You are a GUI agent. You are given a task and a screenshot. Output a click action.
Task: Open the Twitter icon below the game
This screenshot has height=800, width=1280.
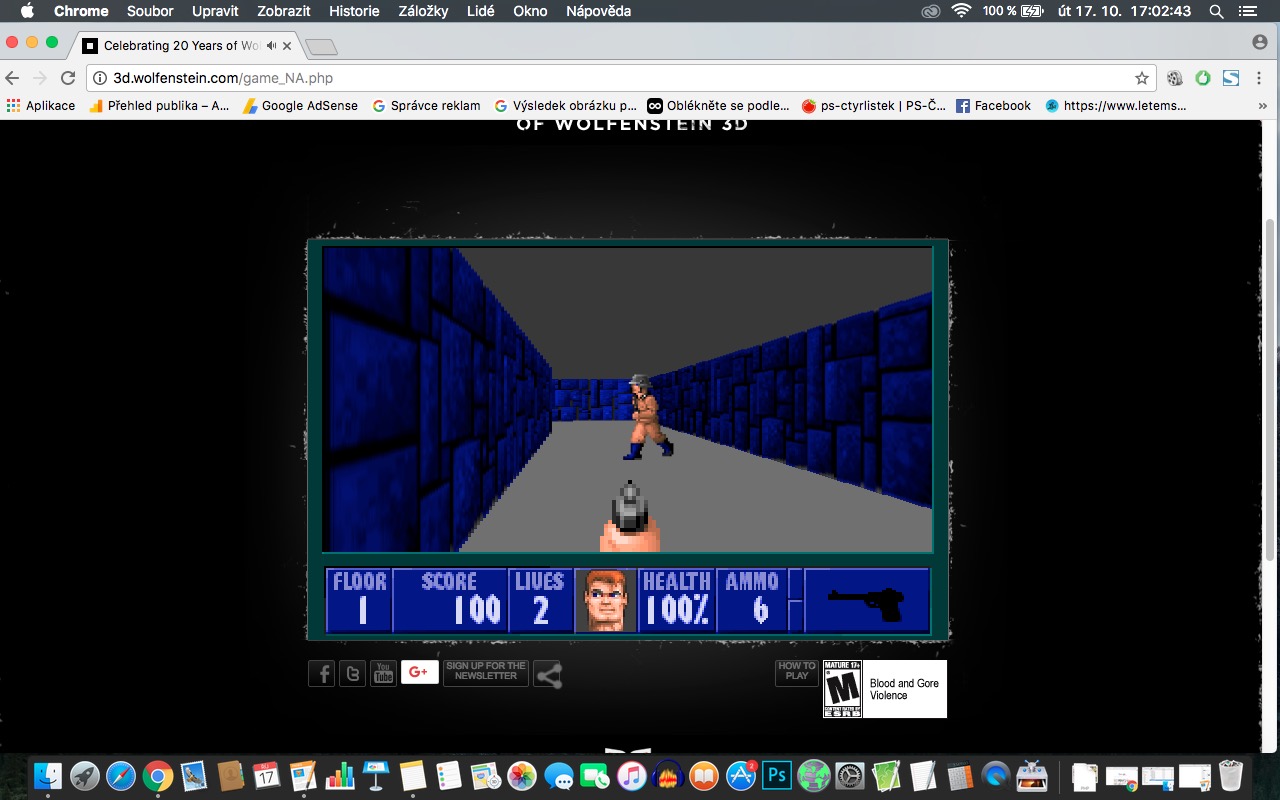[352, 673]
